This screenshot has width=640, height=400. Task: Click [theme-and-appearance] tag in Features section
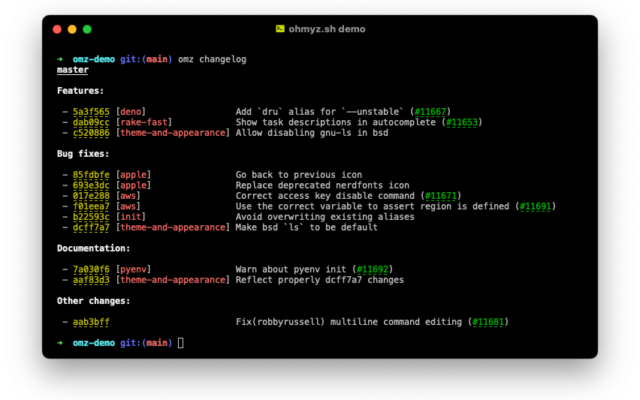pyautogui.click(x=173, y=133)
